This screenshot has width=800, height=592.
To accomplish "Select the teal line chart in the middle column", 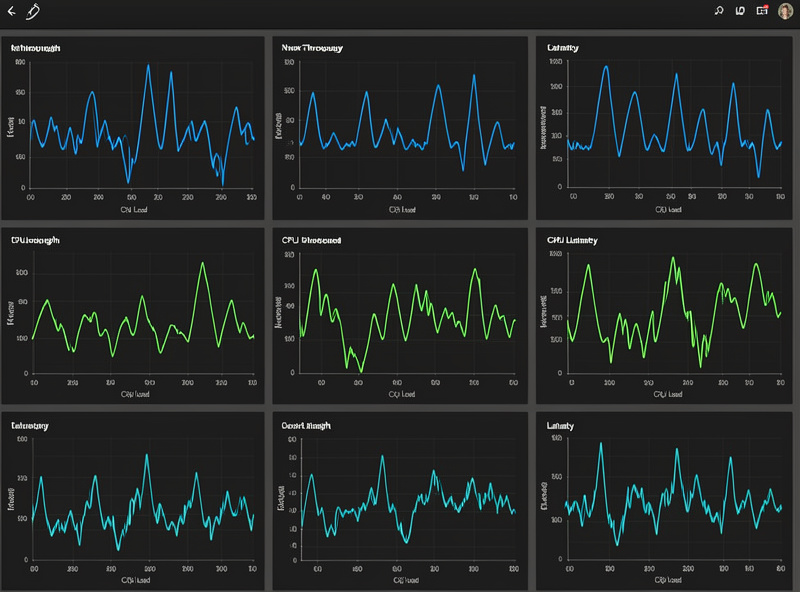I will point(400,502).
